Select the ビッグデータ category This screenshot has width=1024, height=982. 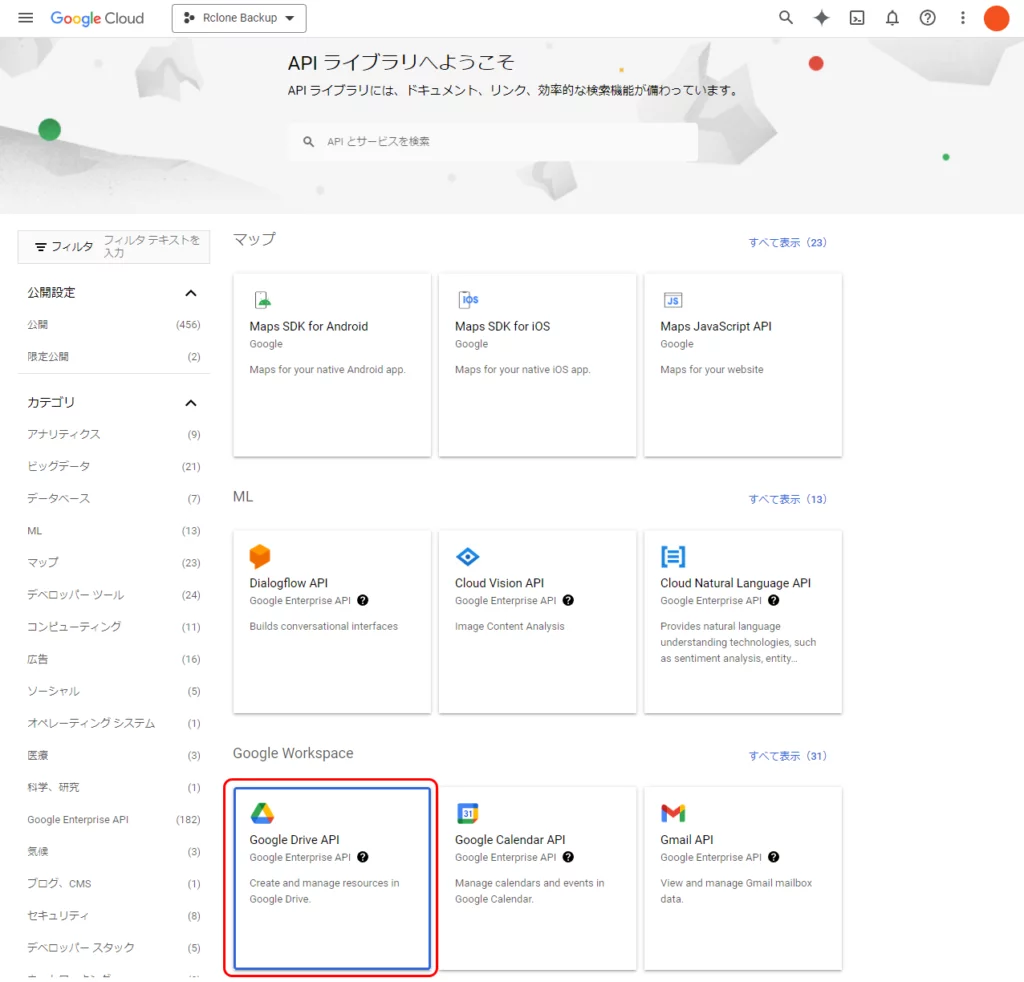114,466
